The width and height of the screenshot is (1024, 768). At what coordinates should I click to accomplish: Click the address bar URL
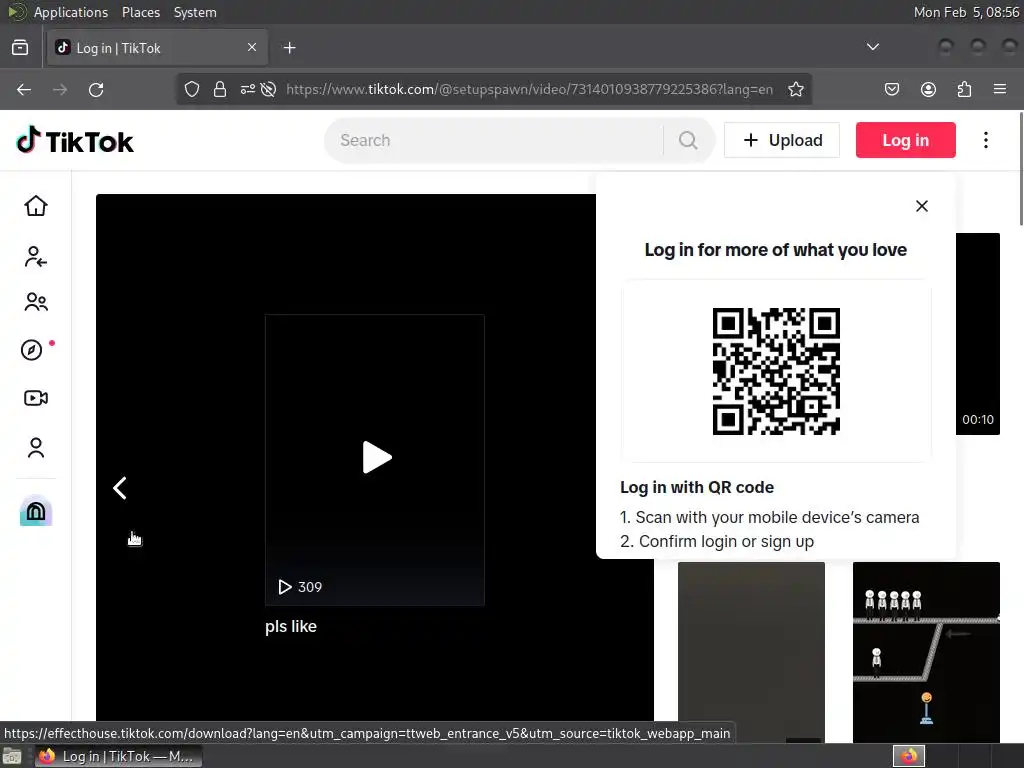[529, 89]
